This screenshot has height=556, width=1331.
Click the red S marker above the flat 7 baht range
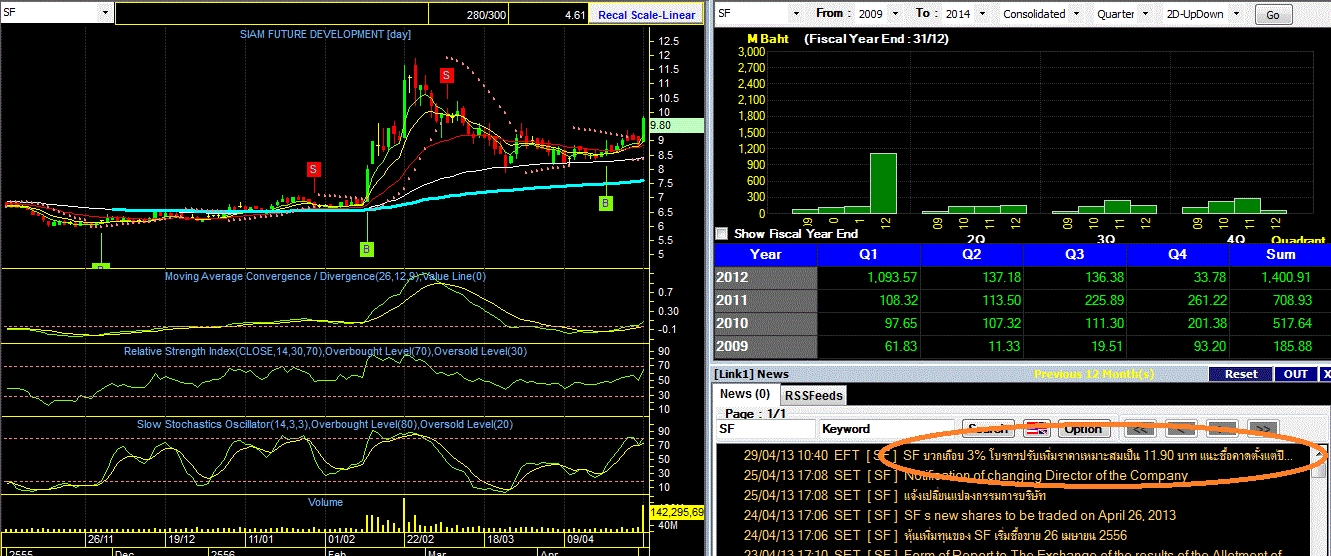(x=314, y=169)
